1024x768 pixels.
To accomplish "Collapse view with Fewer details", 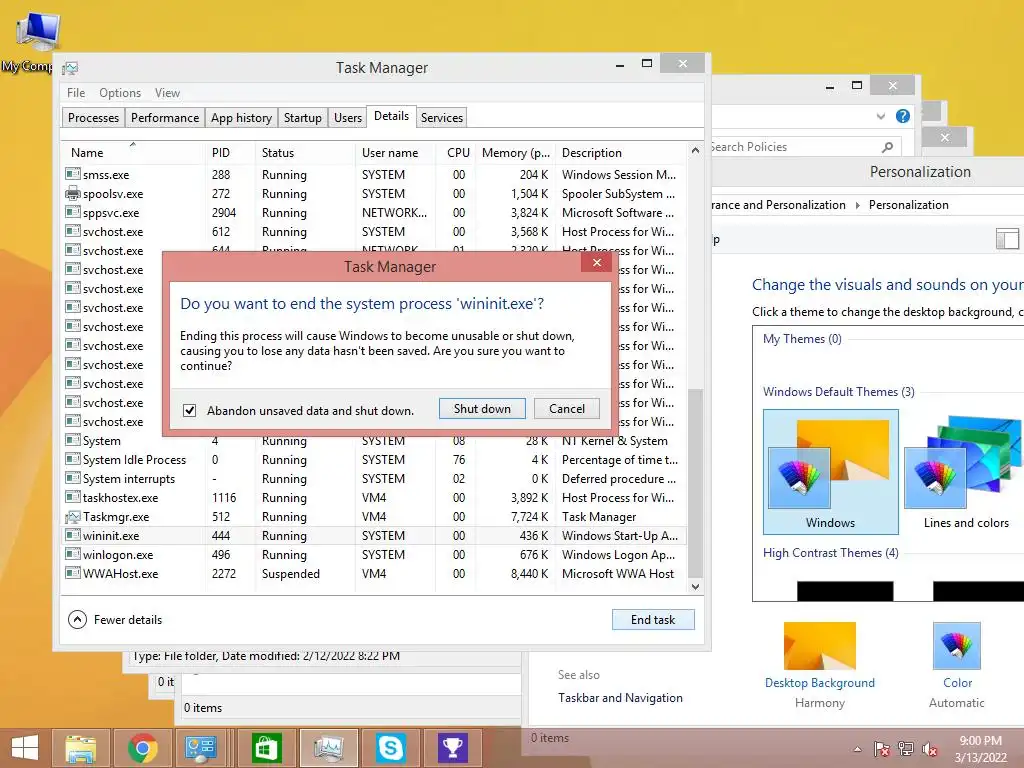I will tap(115, 619).
